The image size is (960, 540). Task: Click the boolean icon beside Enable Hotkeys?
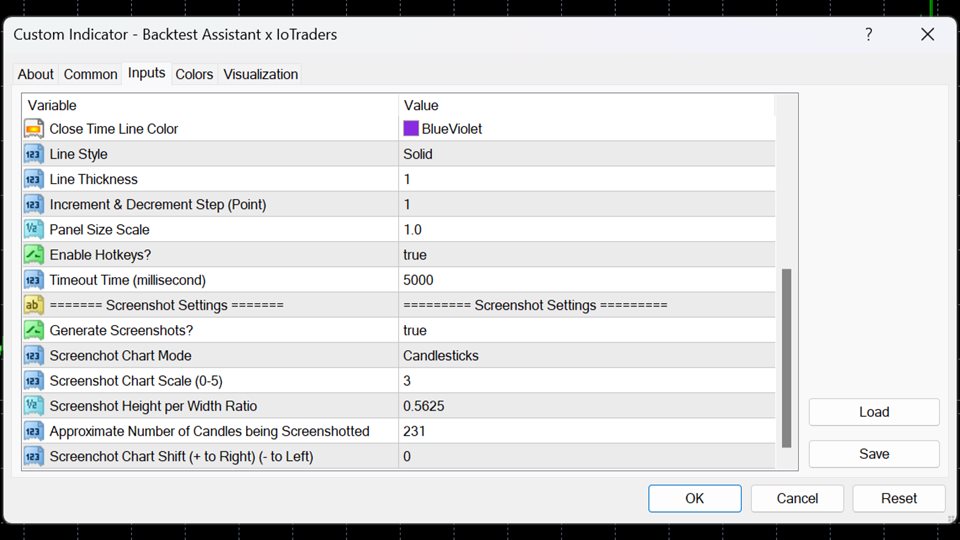pyautogui.click(x=34, y=255)
